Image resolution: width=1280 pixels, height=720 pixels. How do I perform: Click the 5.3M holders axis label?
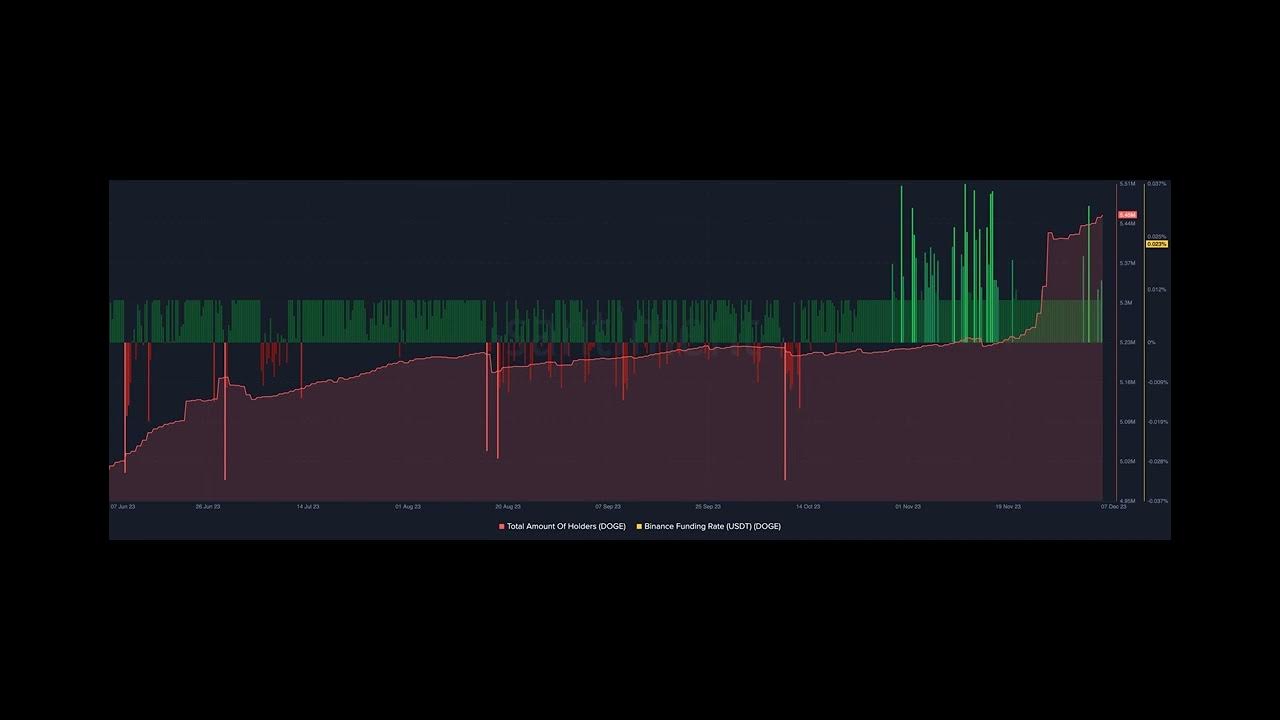[1126, 303]
